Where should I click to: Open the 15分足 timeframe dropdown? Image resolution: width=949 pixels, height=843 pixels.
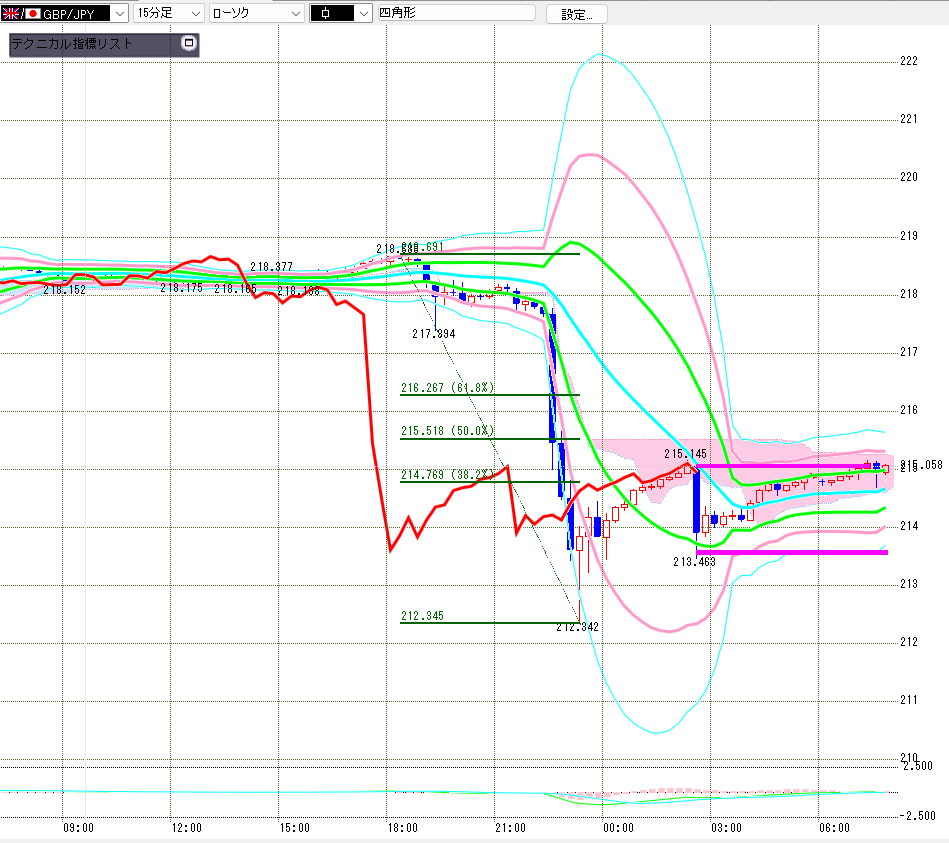tap(168, 13)
